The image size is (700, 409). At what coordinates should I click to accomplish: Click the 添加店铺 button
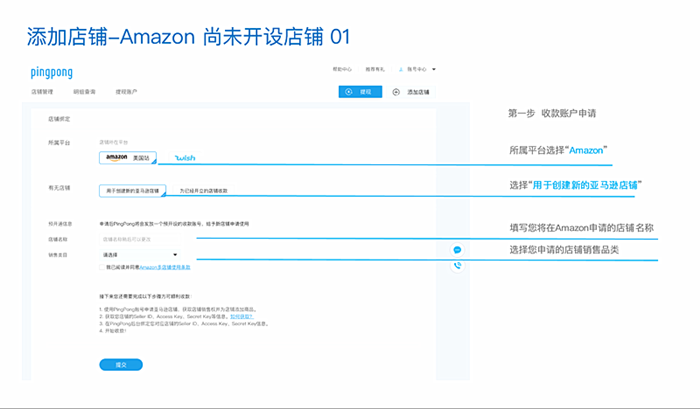coord(411,92)
